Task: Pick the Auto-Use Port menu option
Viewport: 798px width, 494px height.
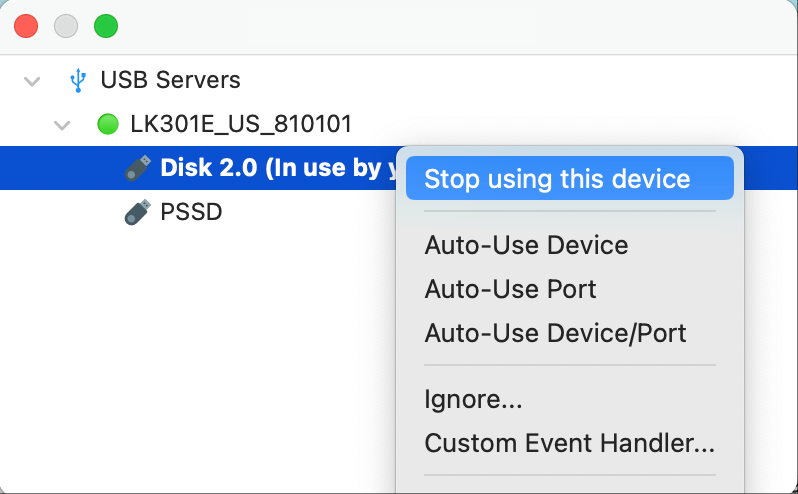Action: (510, 289)
